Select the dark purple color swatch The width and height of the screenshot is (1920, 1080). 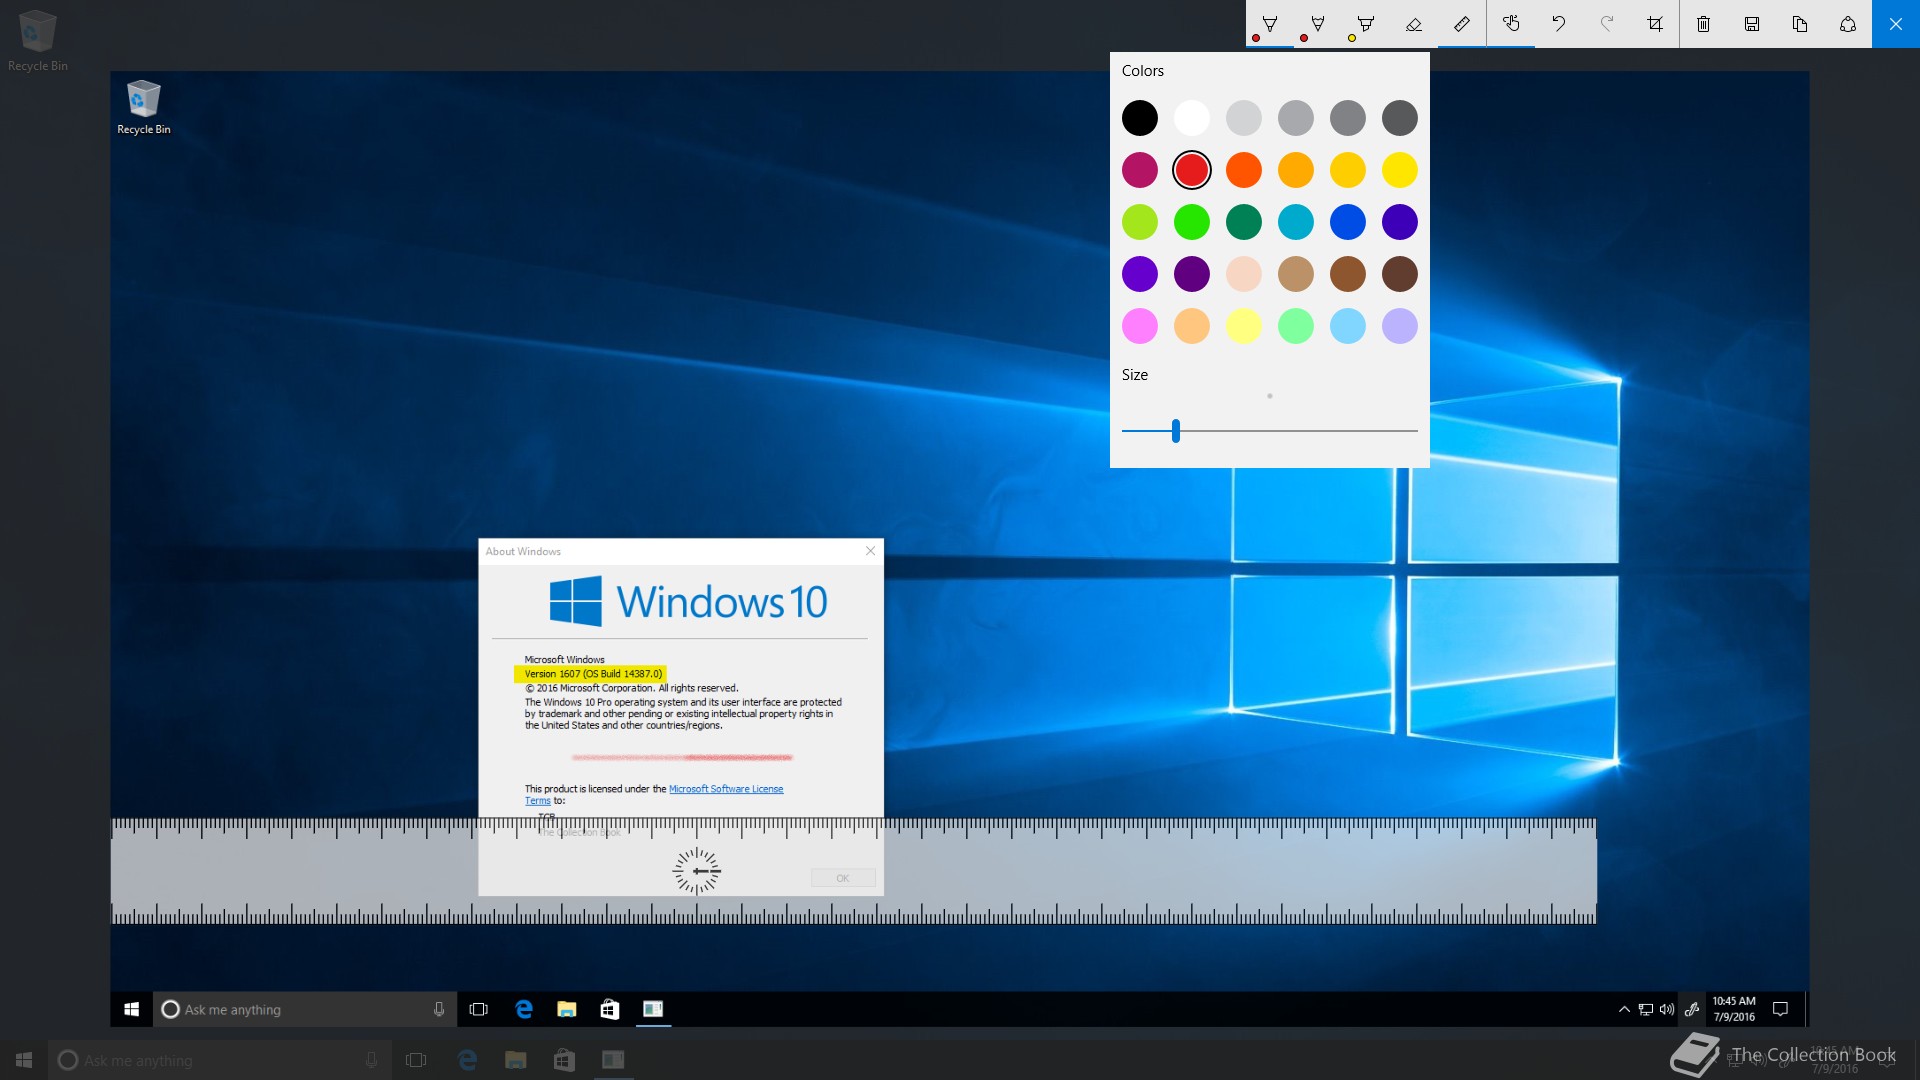pyautogui.click(x=1192, y=274)
